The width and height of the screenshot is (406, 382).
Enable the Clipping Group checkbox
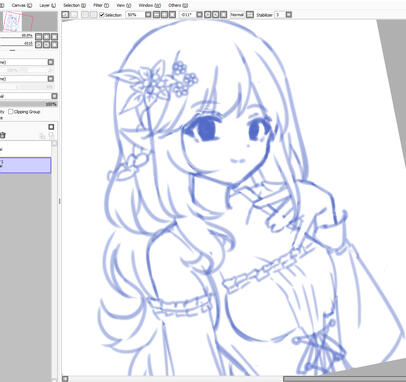click(x=11, y=112)
